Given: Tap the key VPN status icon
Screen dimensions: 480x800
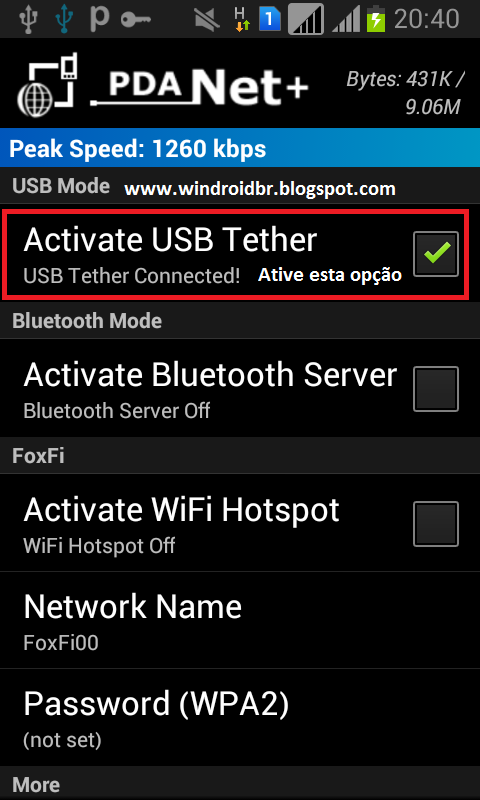Looking at the screenshot, I should (135, 19).
